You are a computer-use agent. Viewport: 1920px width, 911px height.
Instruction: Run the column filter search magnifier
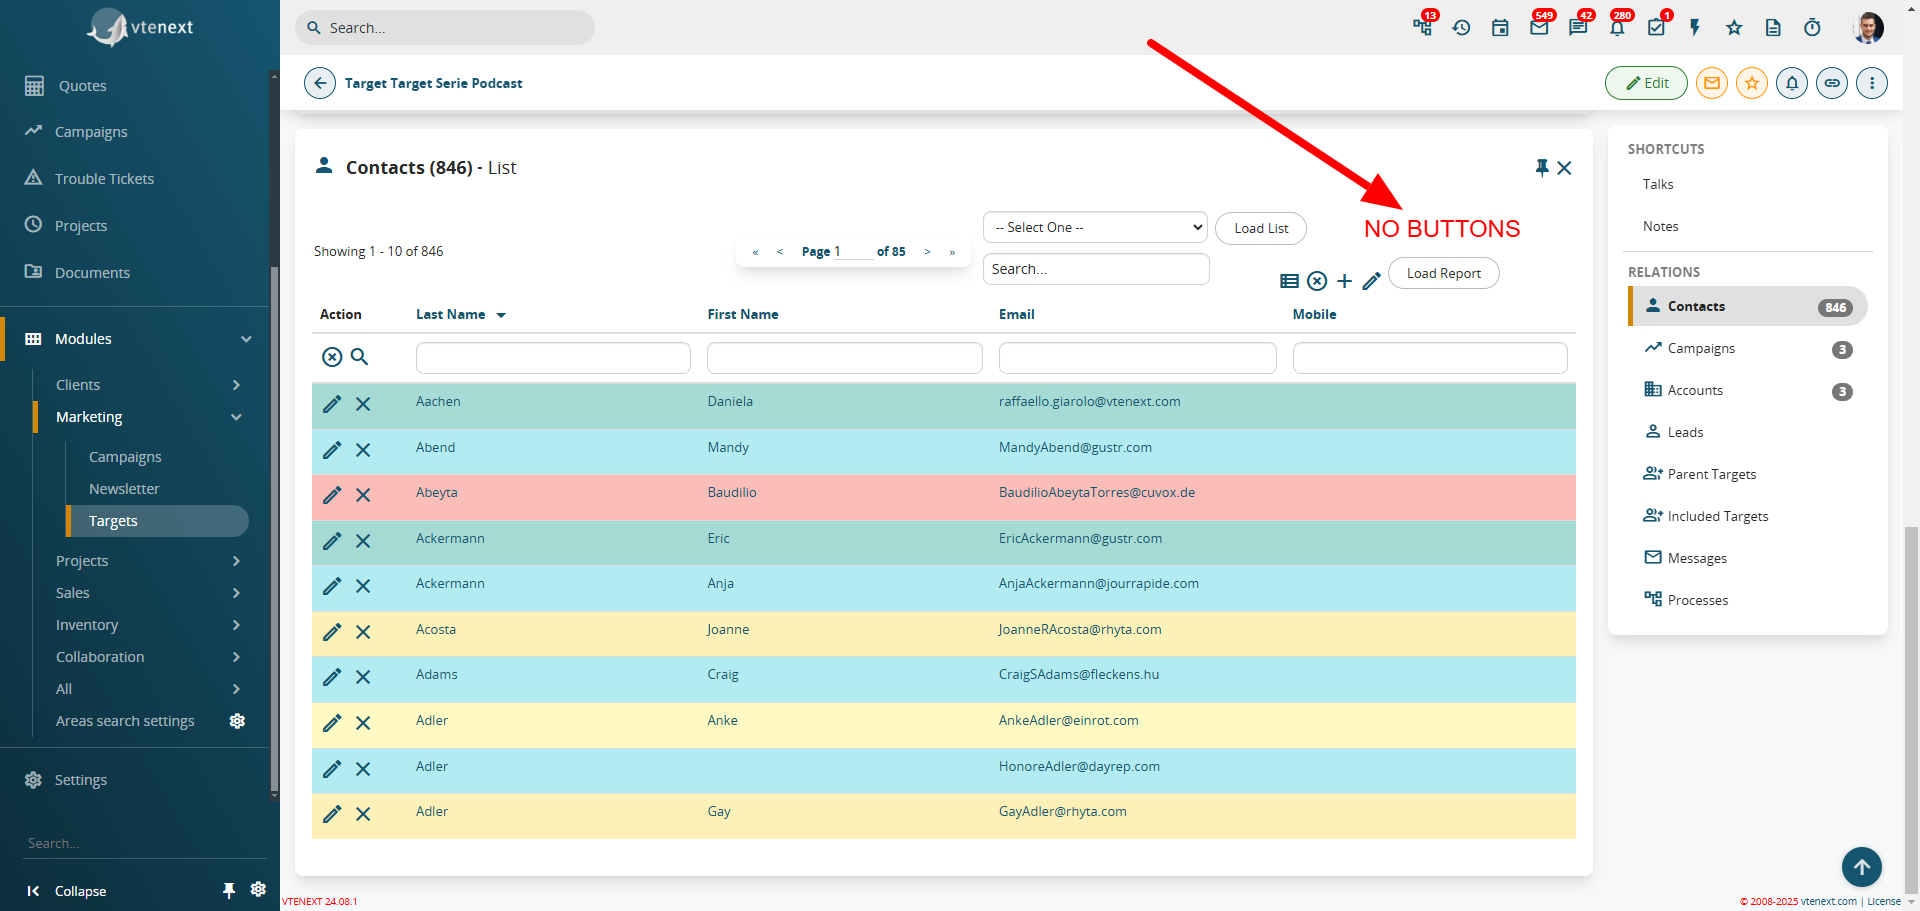360,356
